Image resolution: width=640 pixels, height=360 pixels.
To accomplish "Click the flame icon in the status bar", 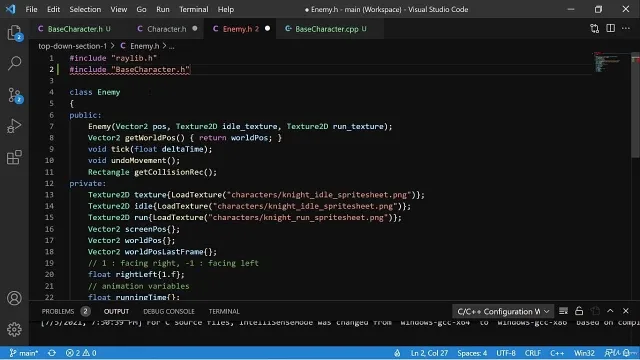I will pos(397,353).
